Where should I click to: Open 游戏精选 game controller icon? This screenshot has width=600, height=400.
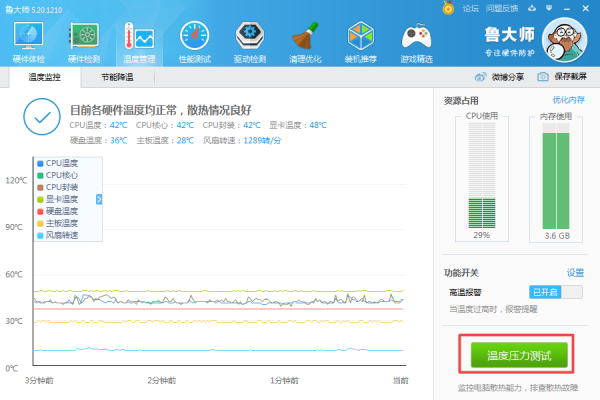click(x=416, y=42)
